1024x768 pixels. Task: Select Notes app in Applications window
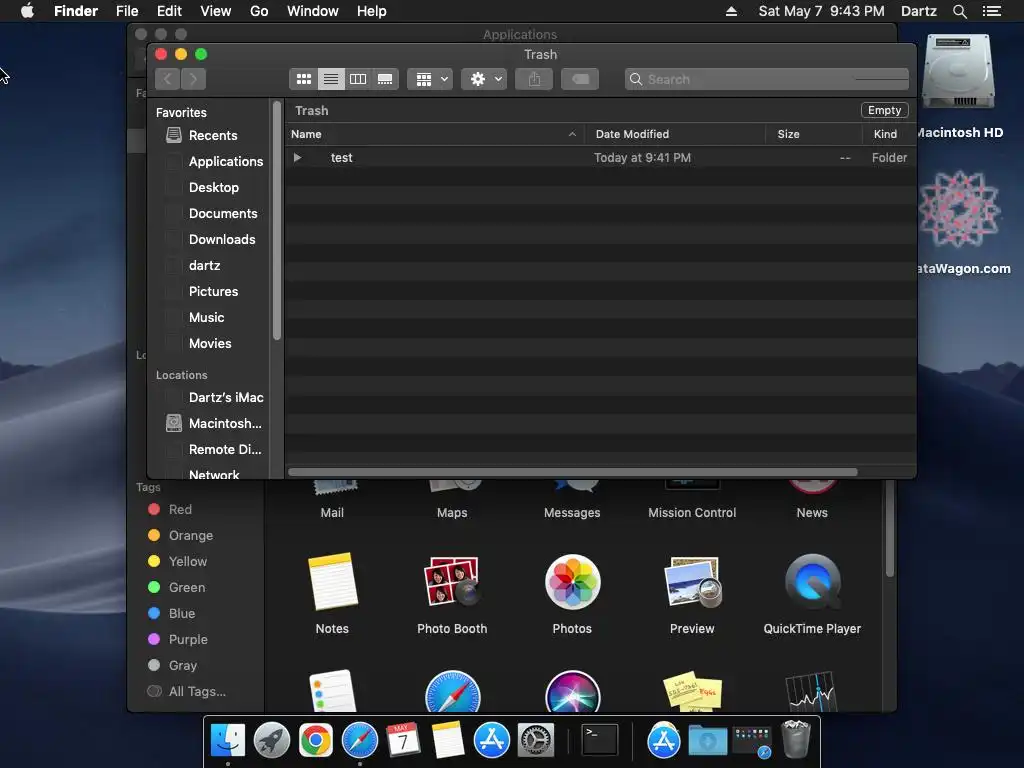pos(332,582)
